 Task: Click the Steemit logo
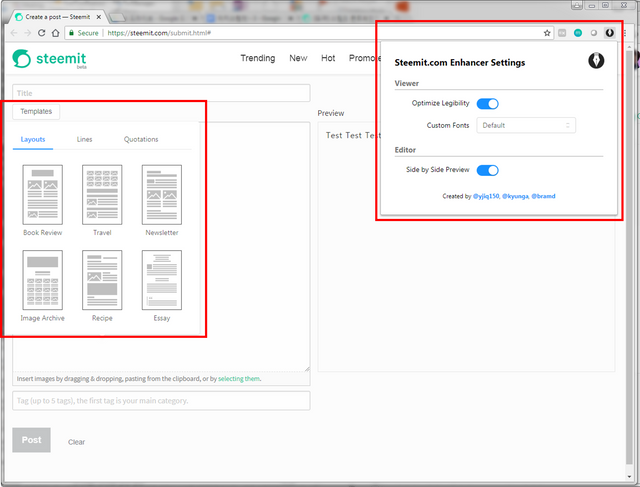[x=49, y=59]
